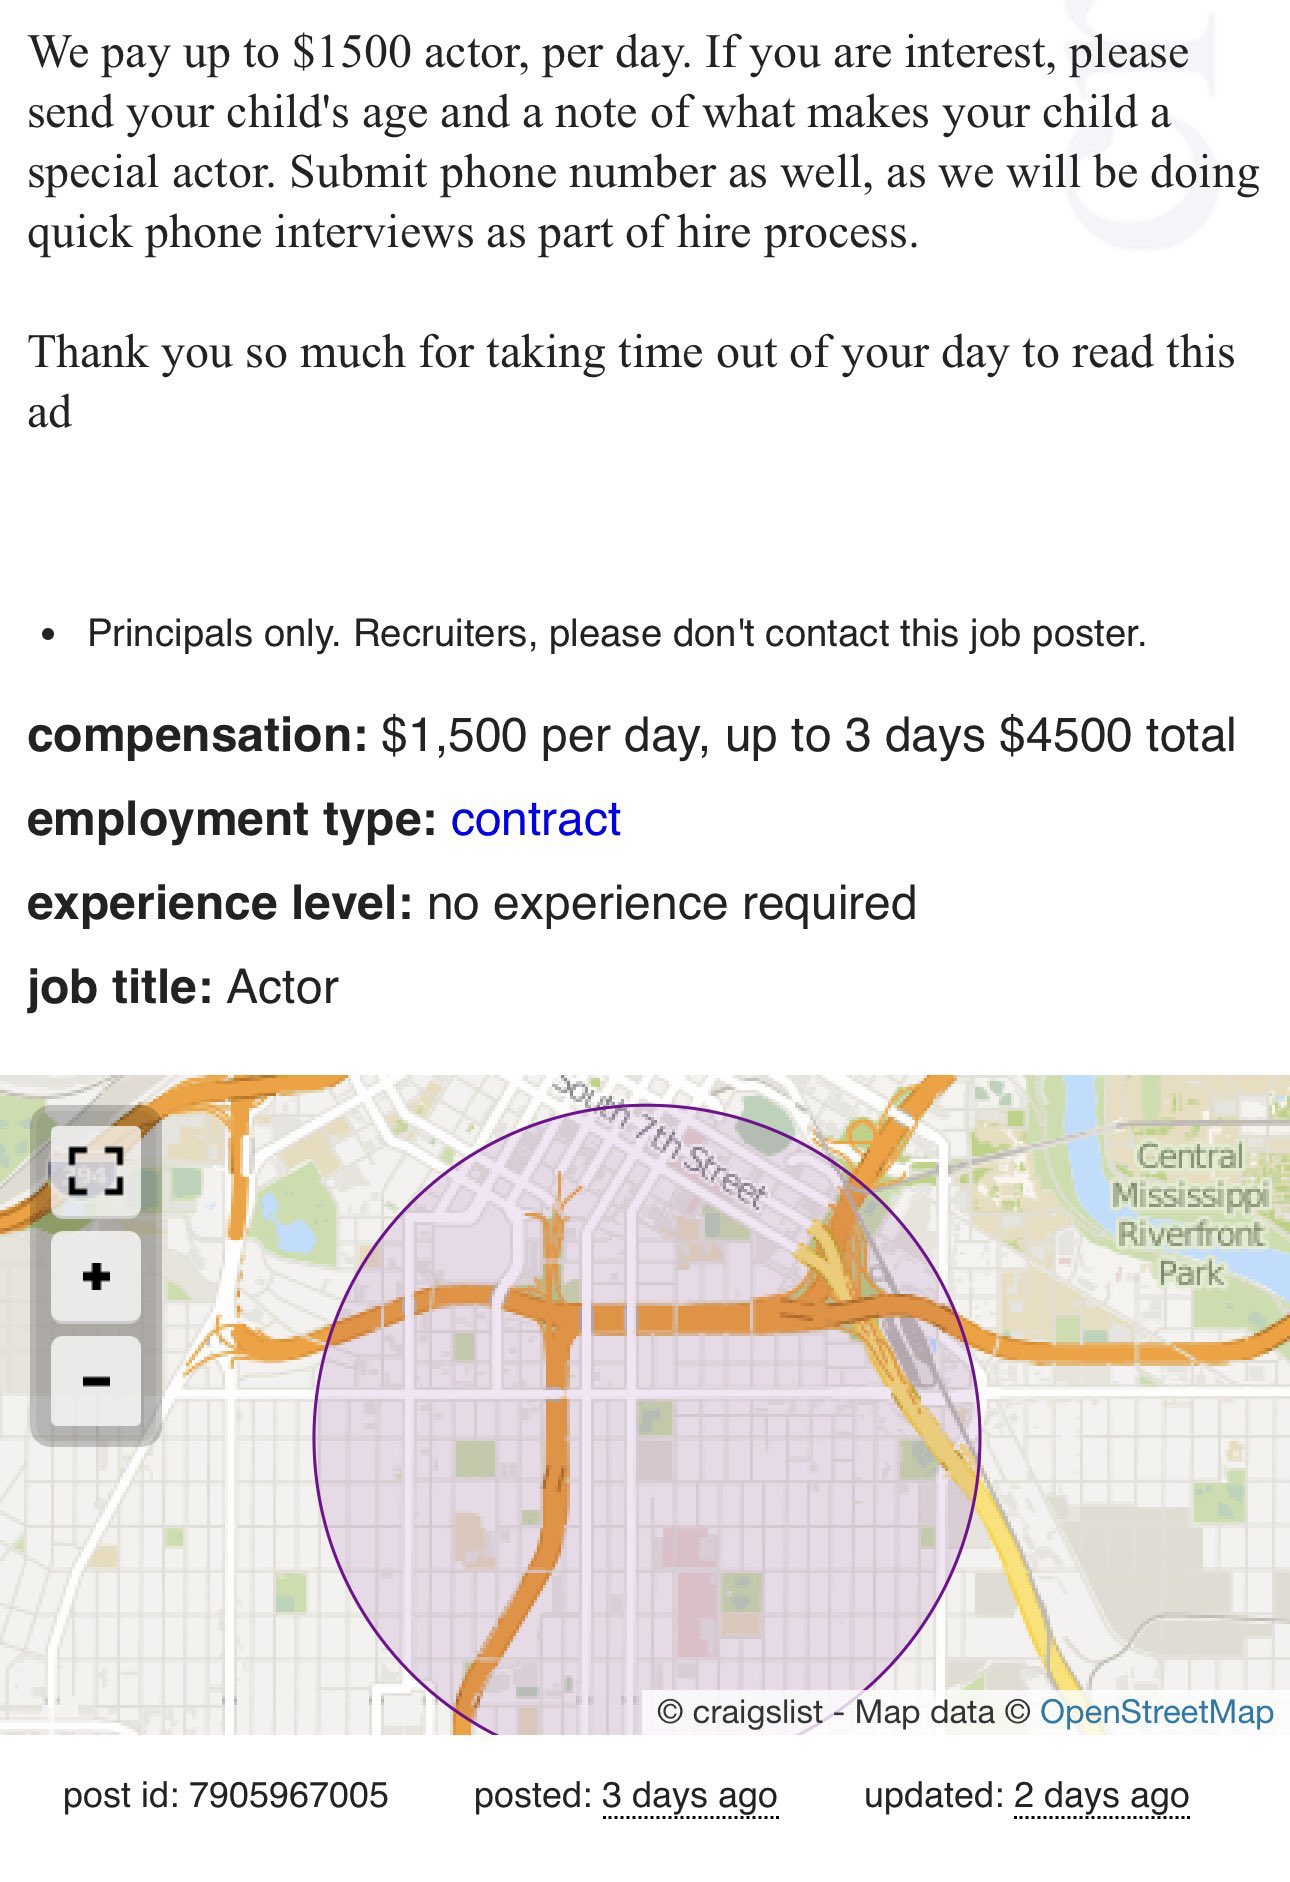Toggle the map fullscreen view icon

click(x=95, y=1170)
